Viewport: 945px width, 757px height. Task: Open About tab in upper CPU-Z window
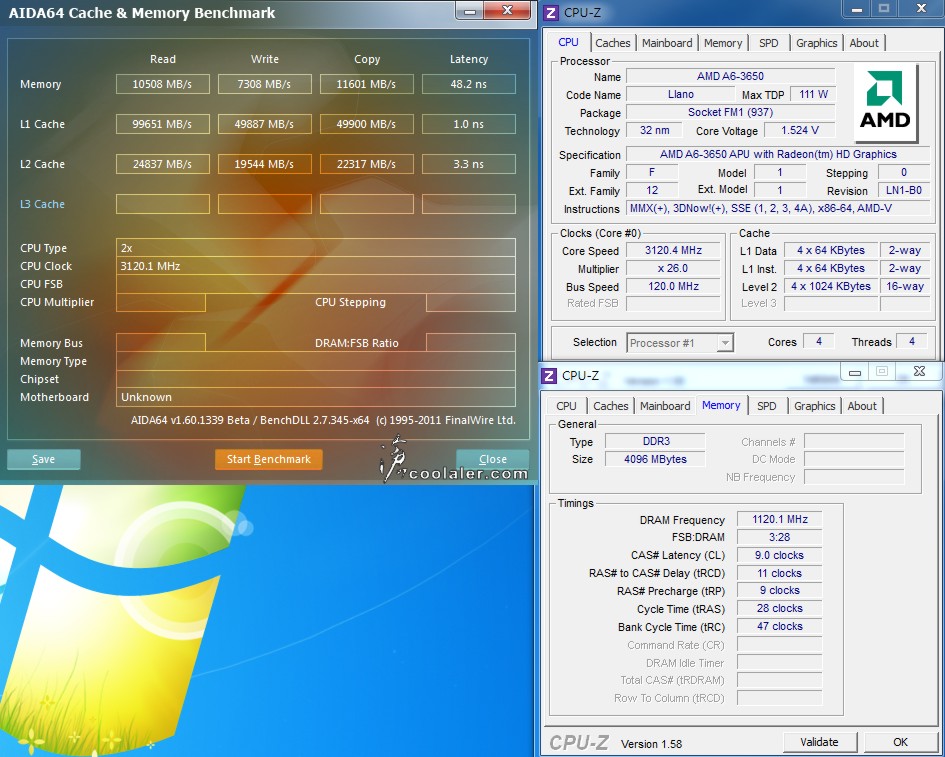(x=864, y=43)
